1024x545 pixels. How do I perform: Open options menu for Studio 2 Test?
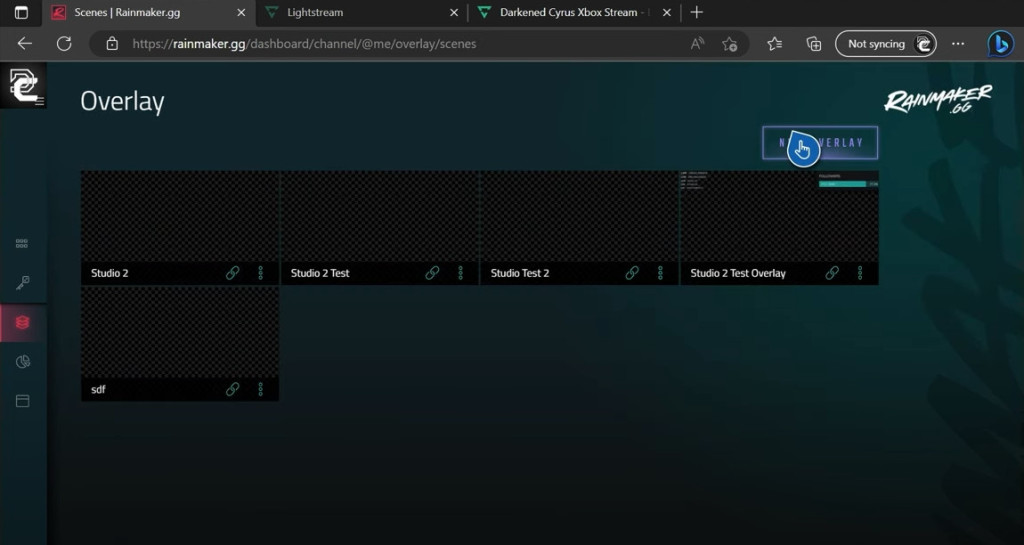(x=460, y=273)
